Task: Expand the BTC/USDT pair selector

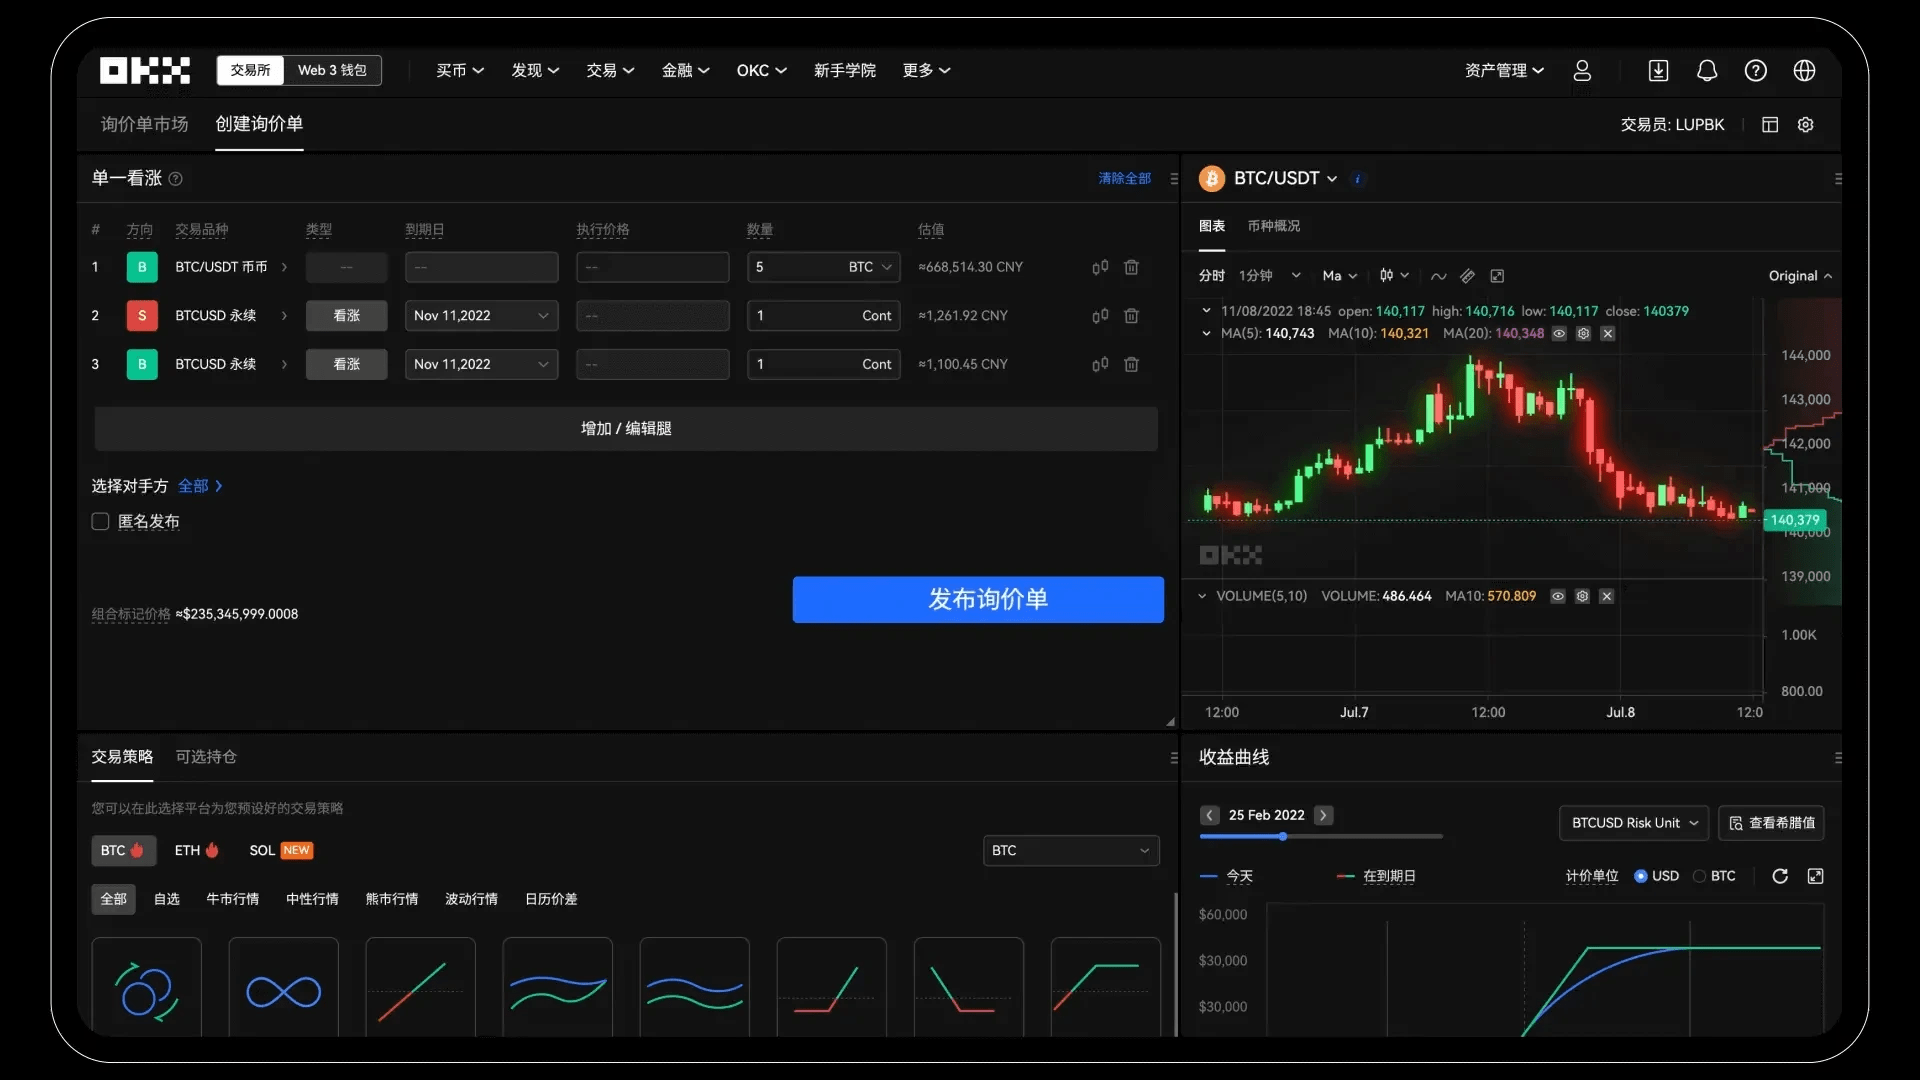Action: pos(1285,178)
